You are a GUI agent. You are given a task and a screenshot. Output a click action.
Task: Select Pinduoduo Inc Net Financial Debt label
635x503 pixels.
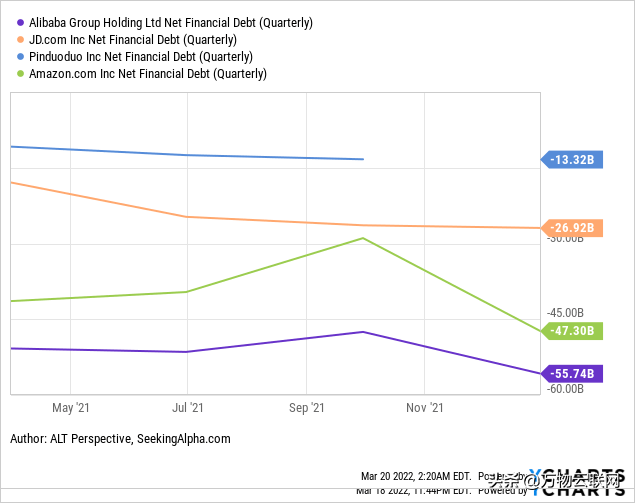tap(141, 57)
